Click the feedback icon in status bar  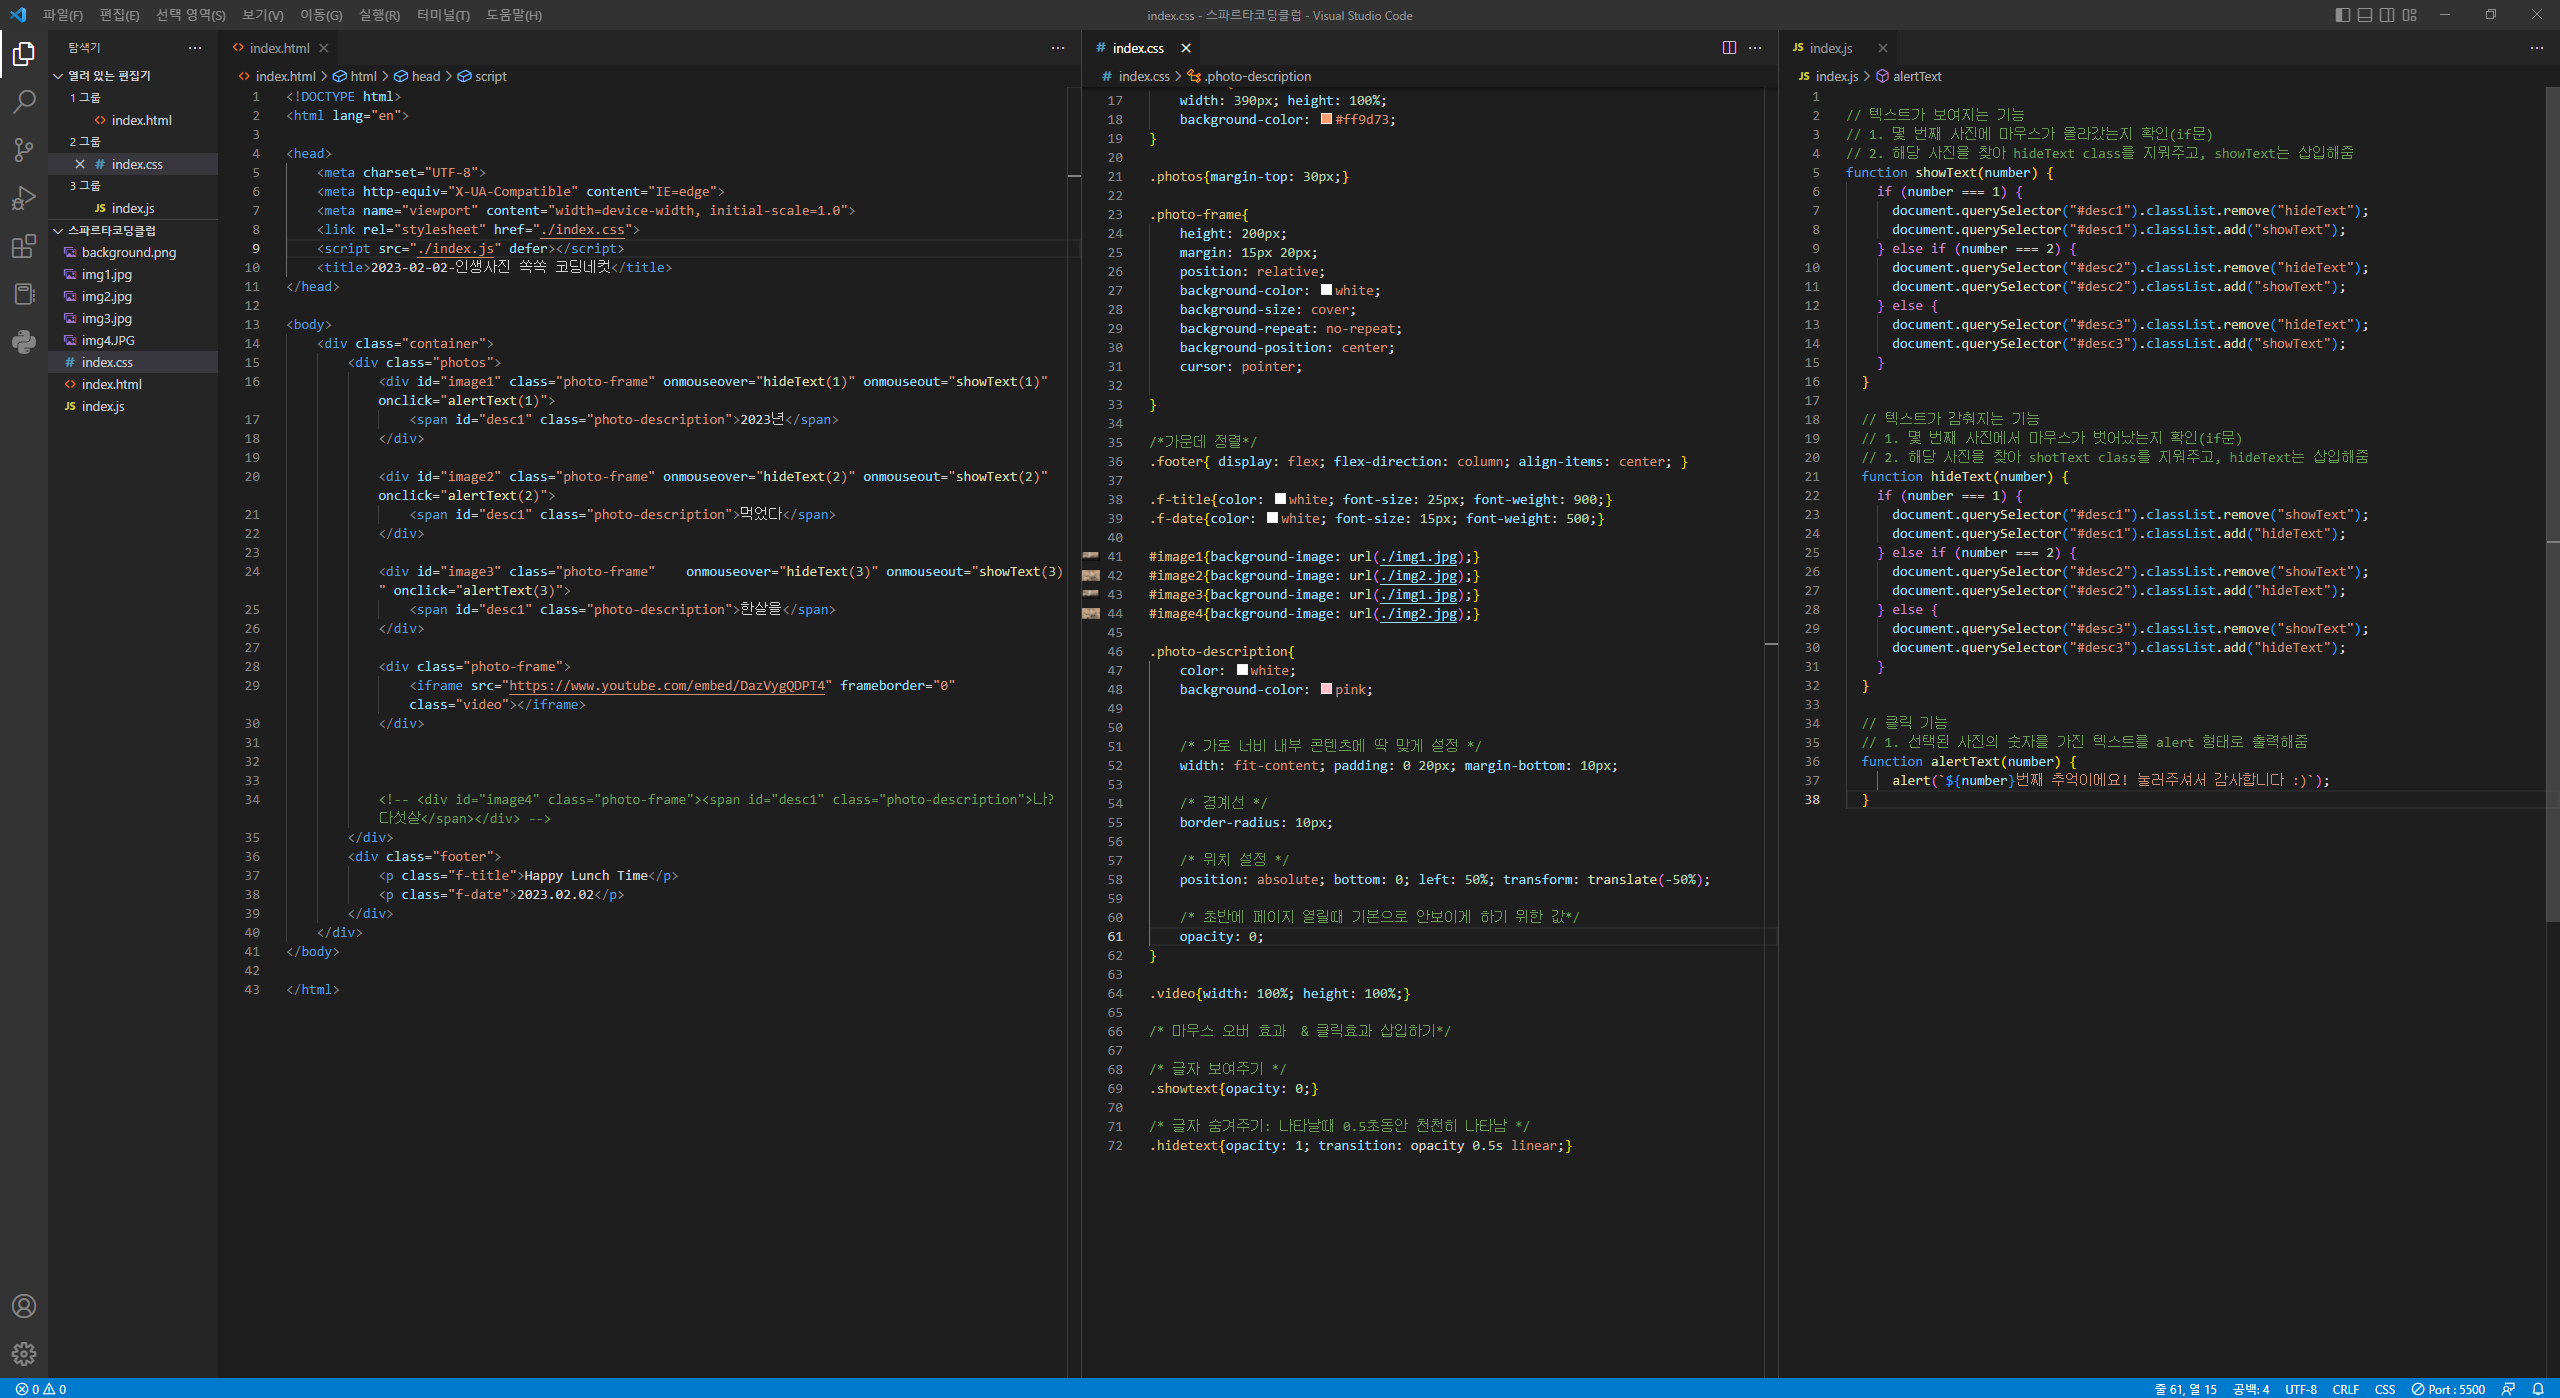click(2509, 1389)
